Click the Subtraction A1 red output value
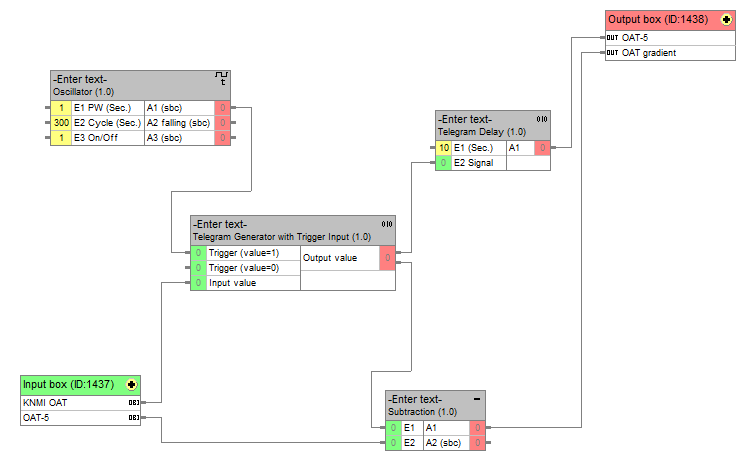 (477, 428)
